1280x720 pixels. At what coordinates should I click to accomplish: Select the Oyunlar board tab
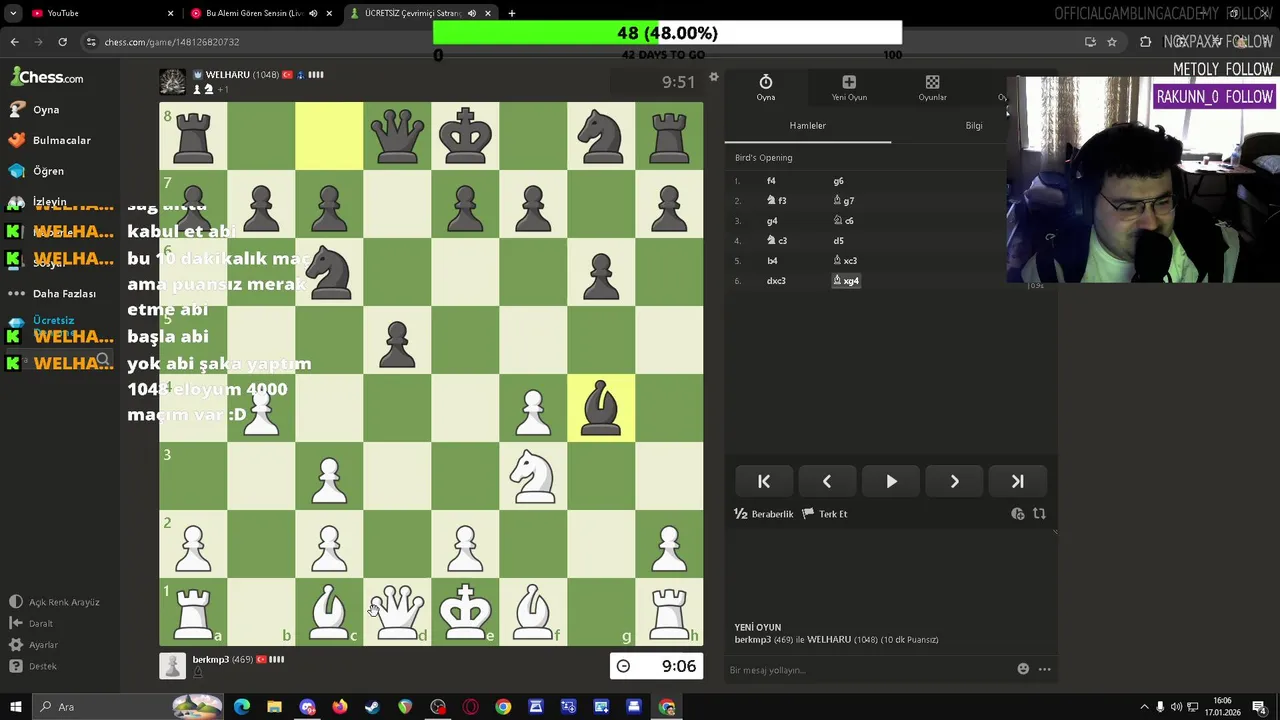click(932, 88)
